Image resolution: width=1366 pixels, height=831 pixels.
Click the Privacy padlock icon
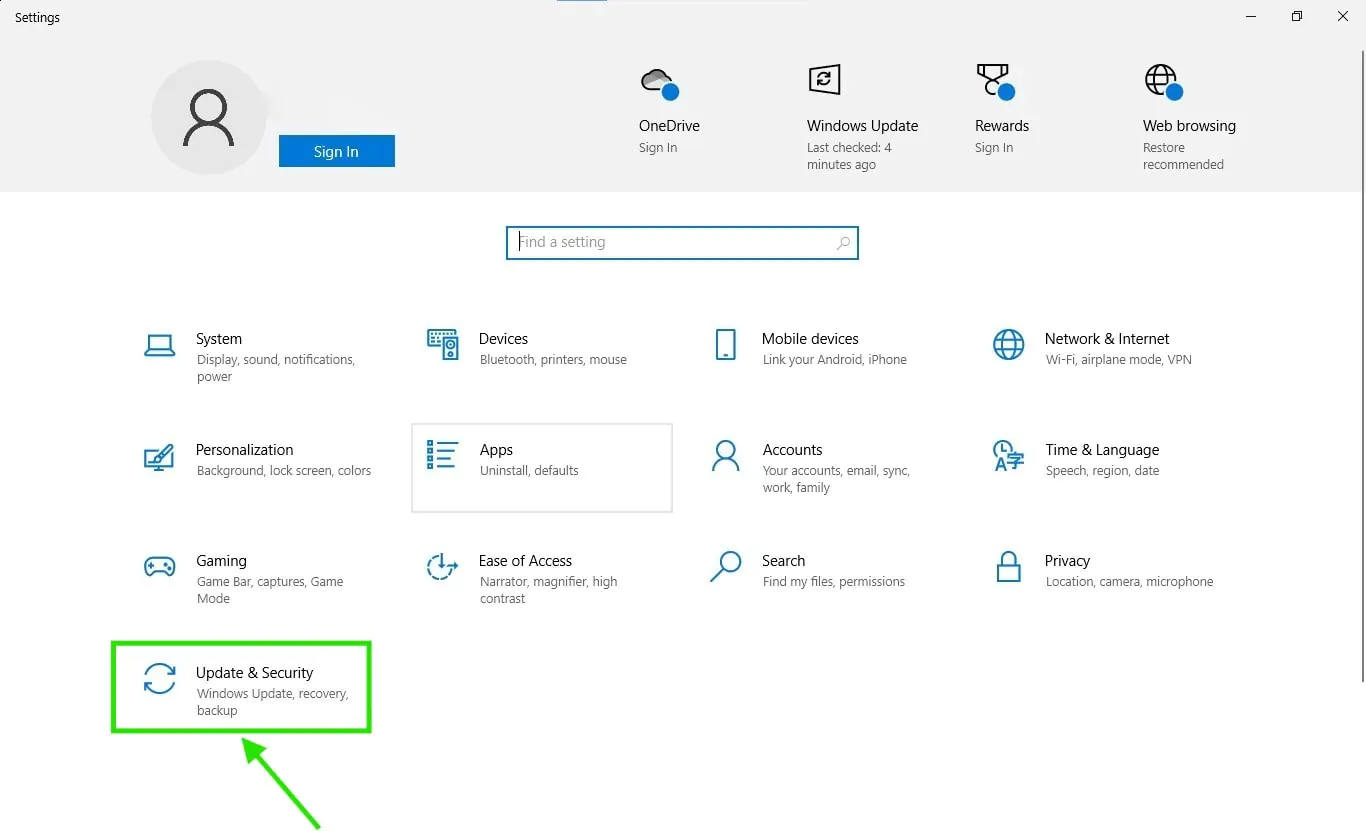1008,567
